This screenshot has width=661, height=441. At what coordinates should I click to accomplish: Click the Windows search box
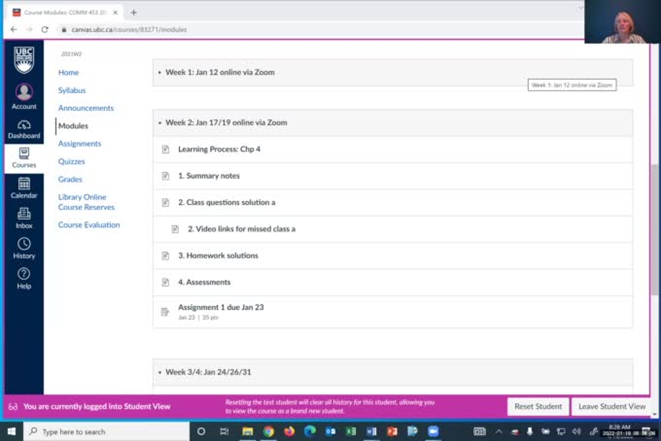click(106, 431)
